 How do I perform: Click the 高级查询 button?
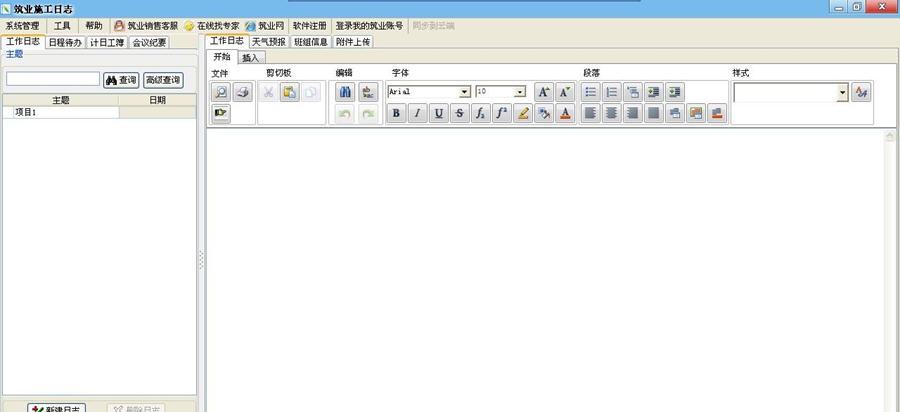163,80
